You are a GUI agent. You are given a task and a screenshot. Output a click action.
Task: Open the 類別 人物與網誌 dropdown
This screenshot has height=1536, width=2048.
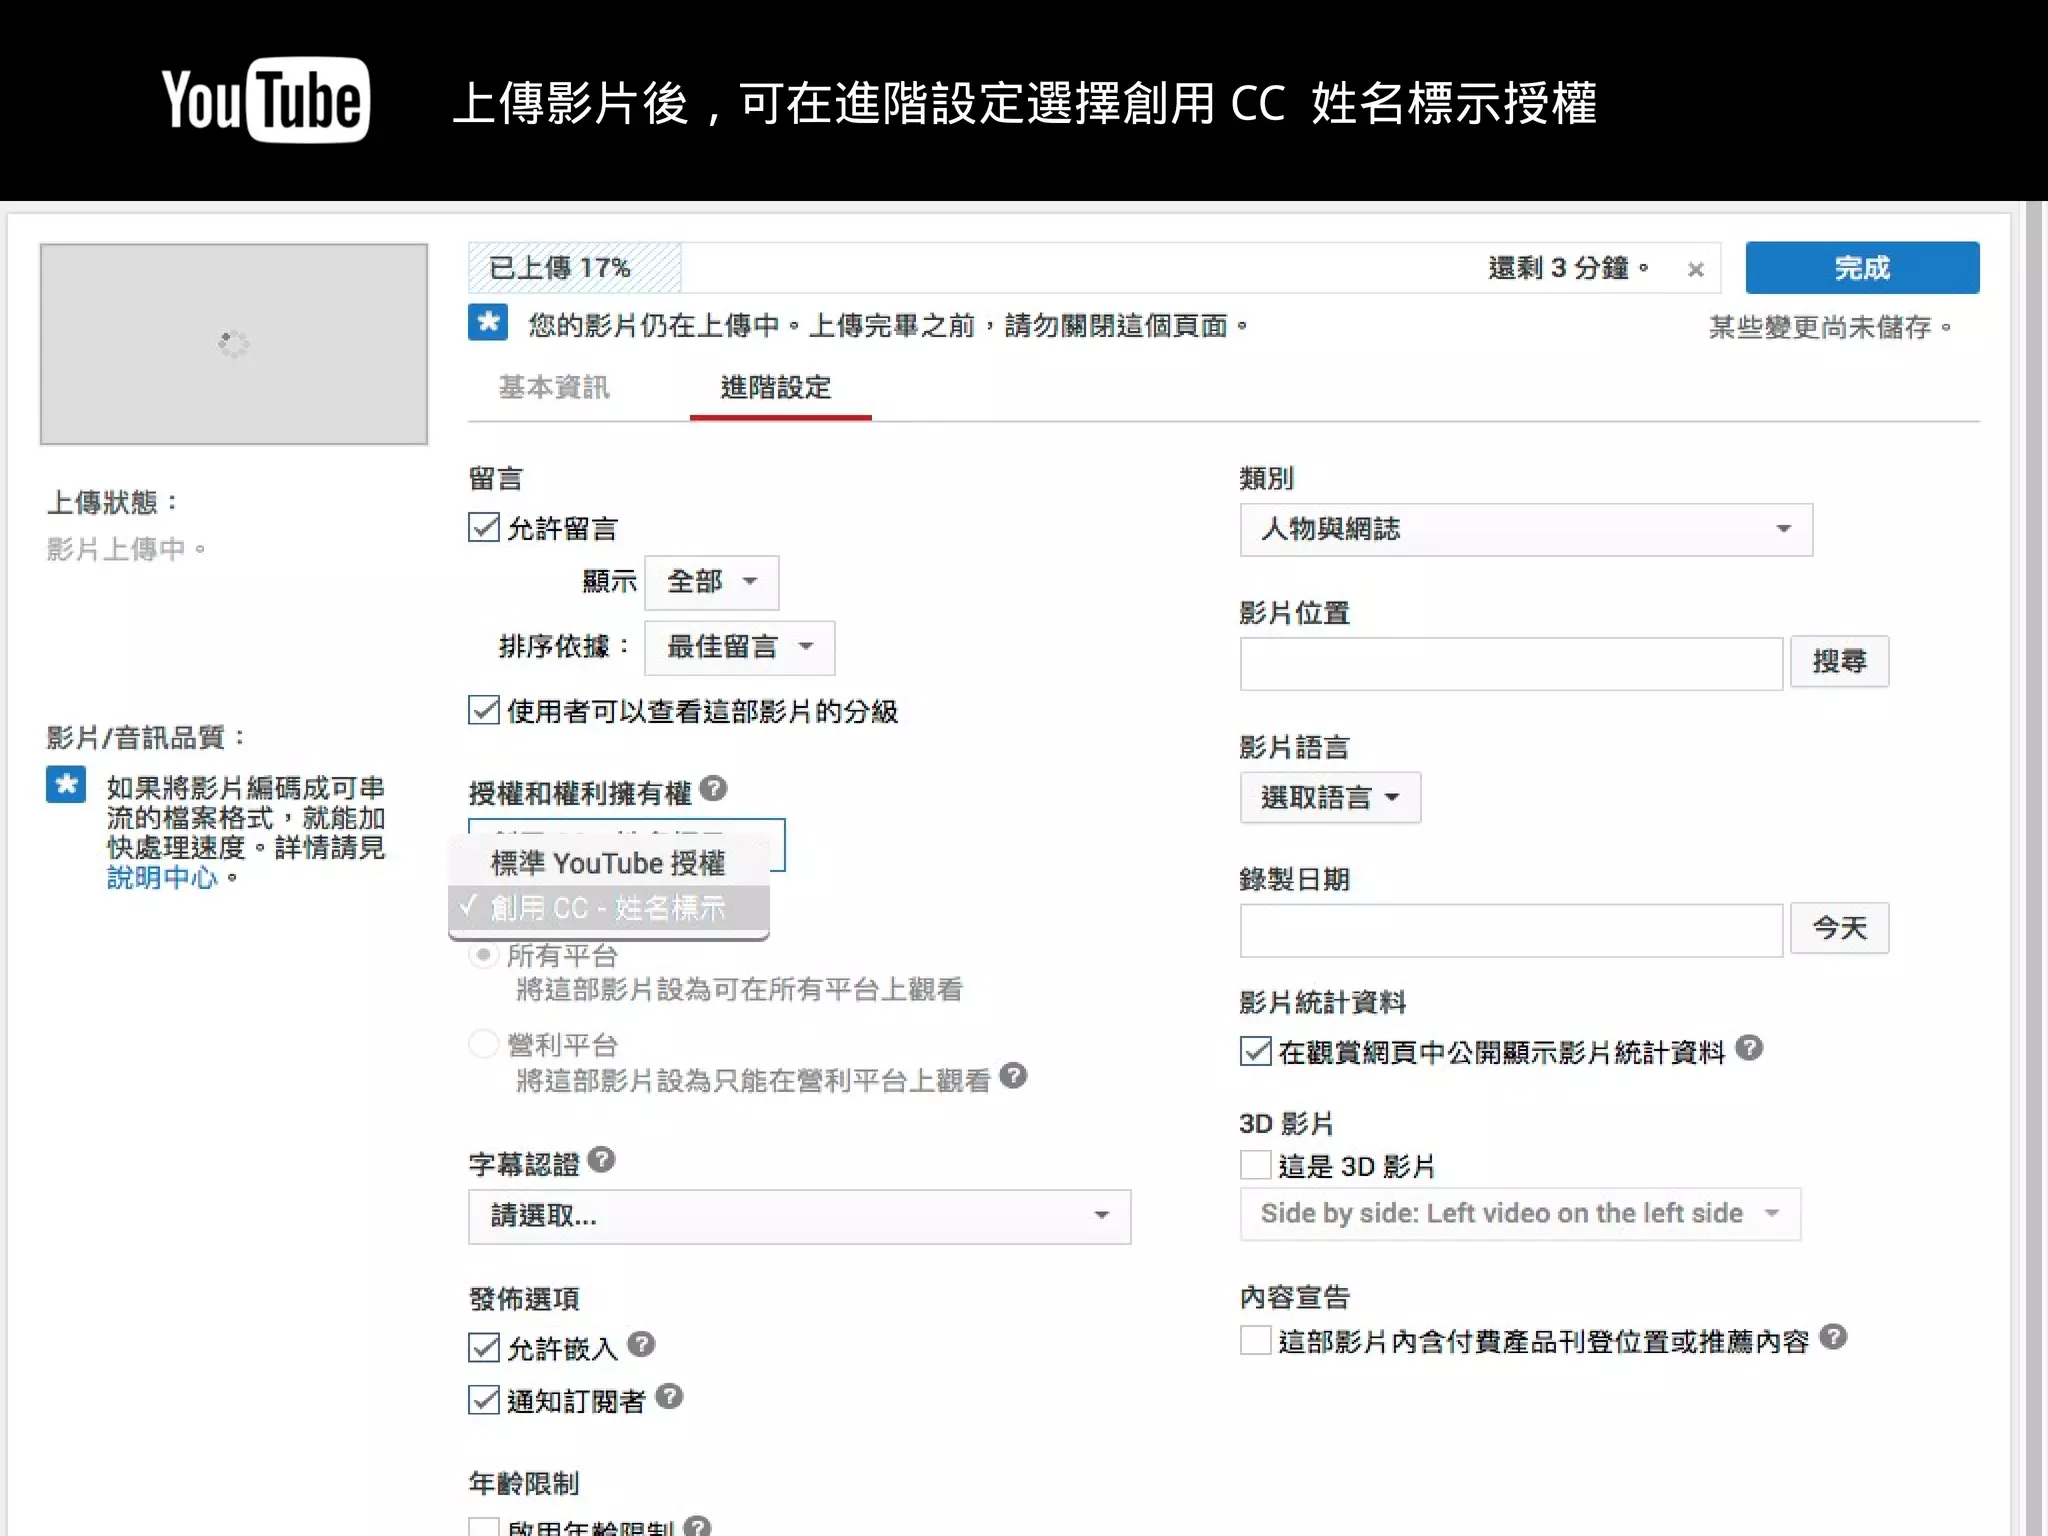click(x=1526, y=529)
